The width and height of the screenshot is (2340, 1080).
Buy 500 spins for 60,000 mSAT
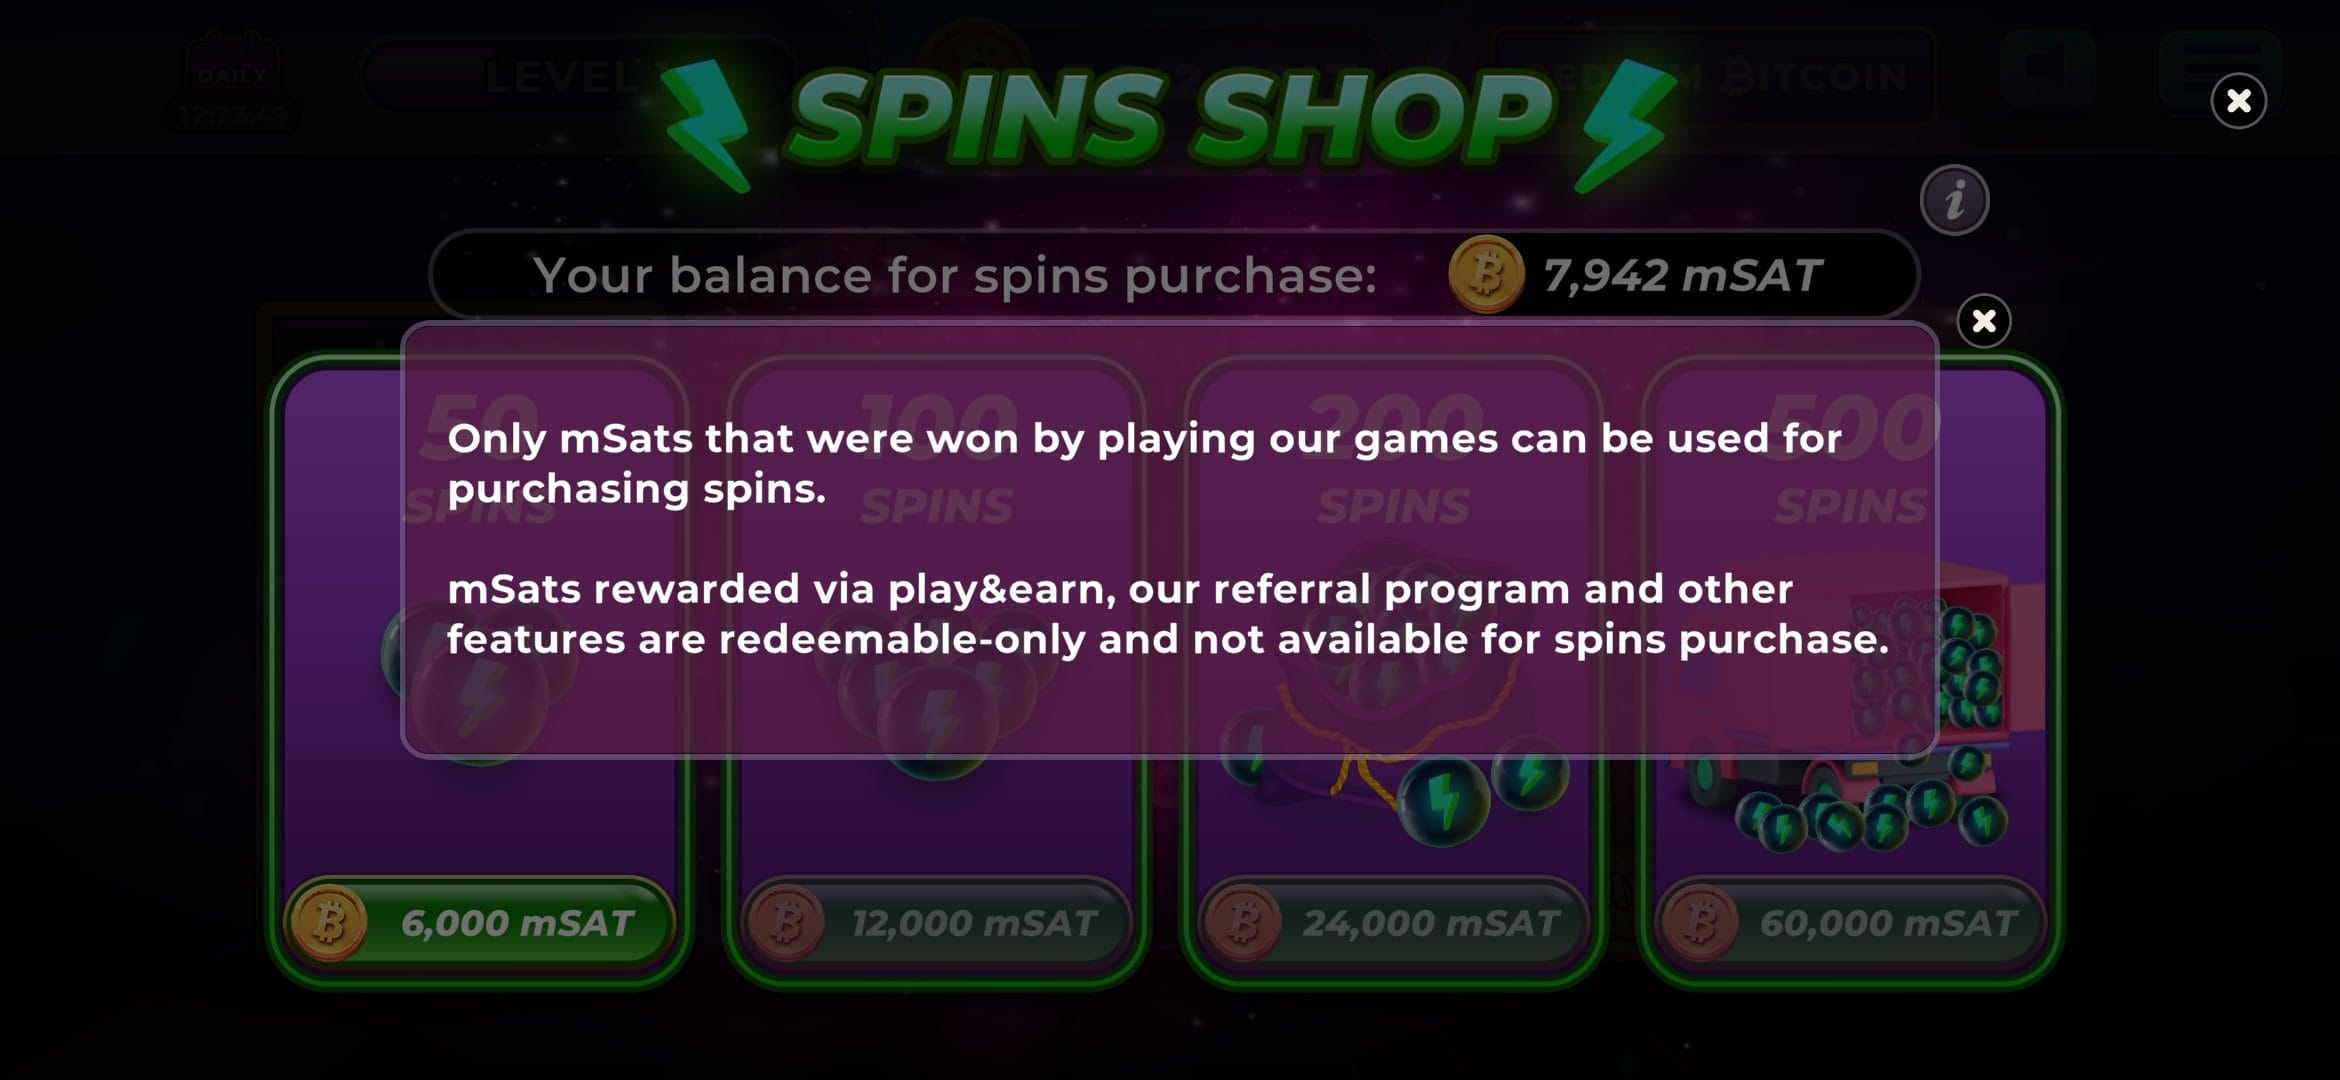click(1851, 922)
